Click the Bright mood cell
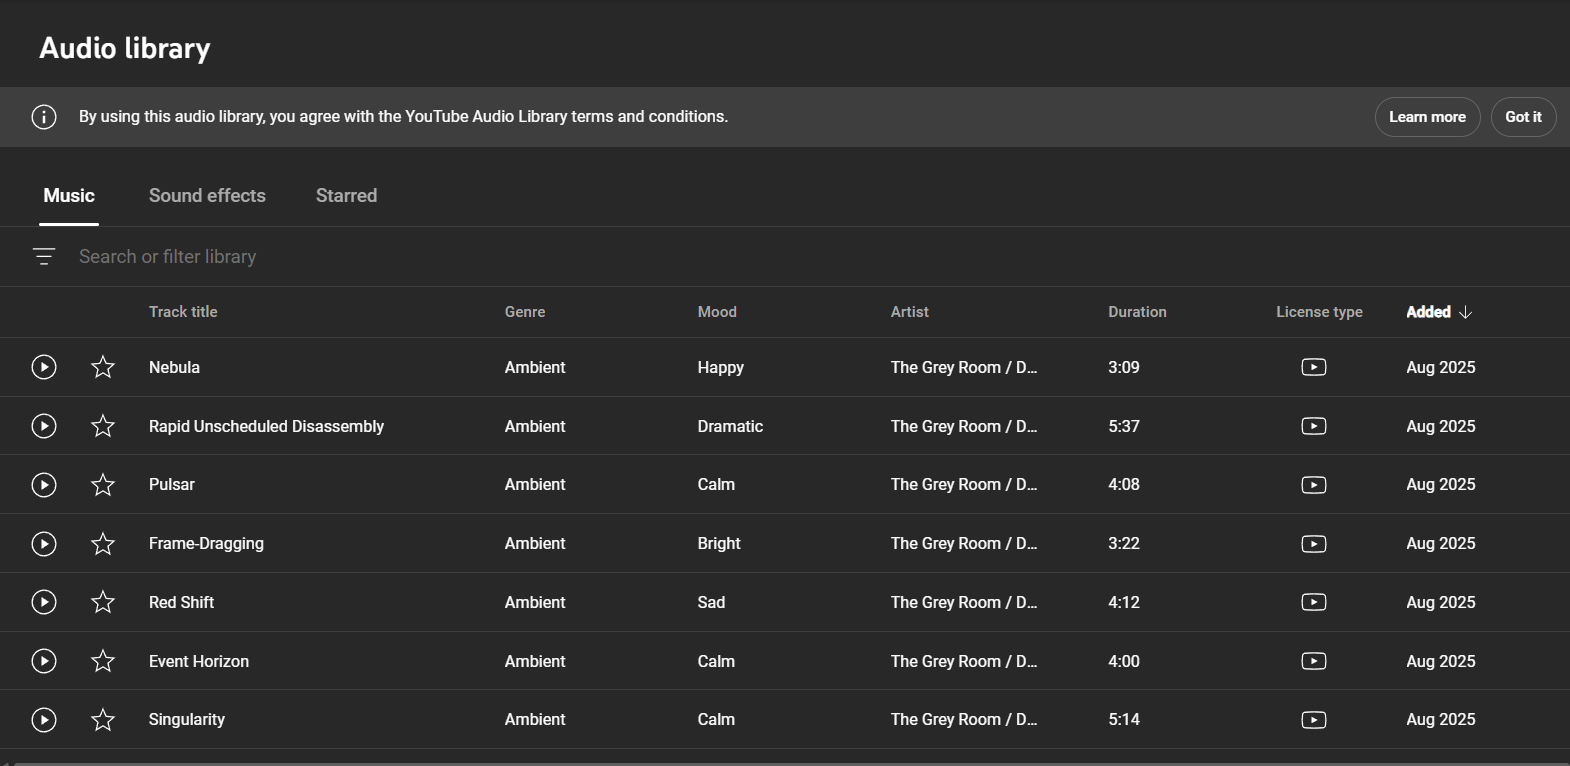1570x766 pixels. pyautogui.click(x=719, y=544)
